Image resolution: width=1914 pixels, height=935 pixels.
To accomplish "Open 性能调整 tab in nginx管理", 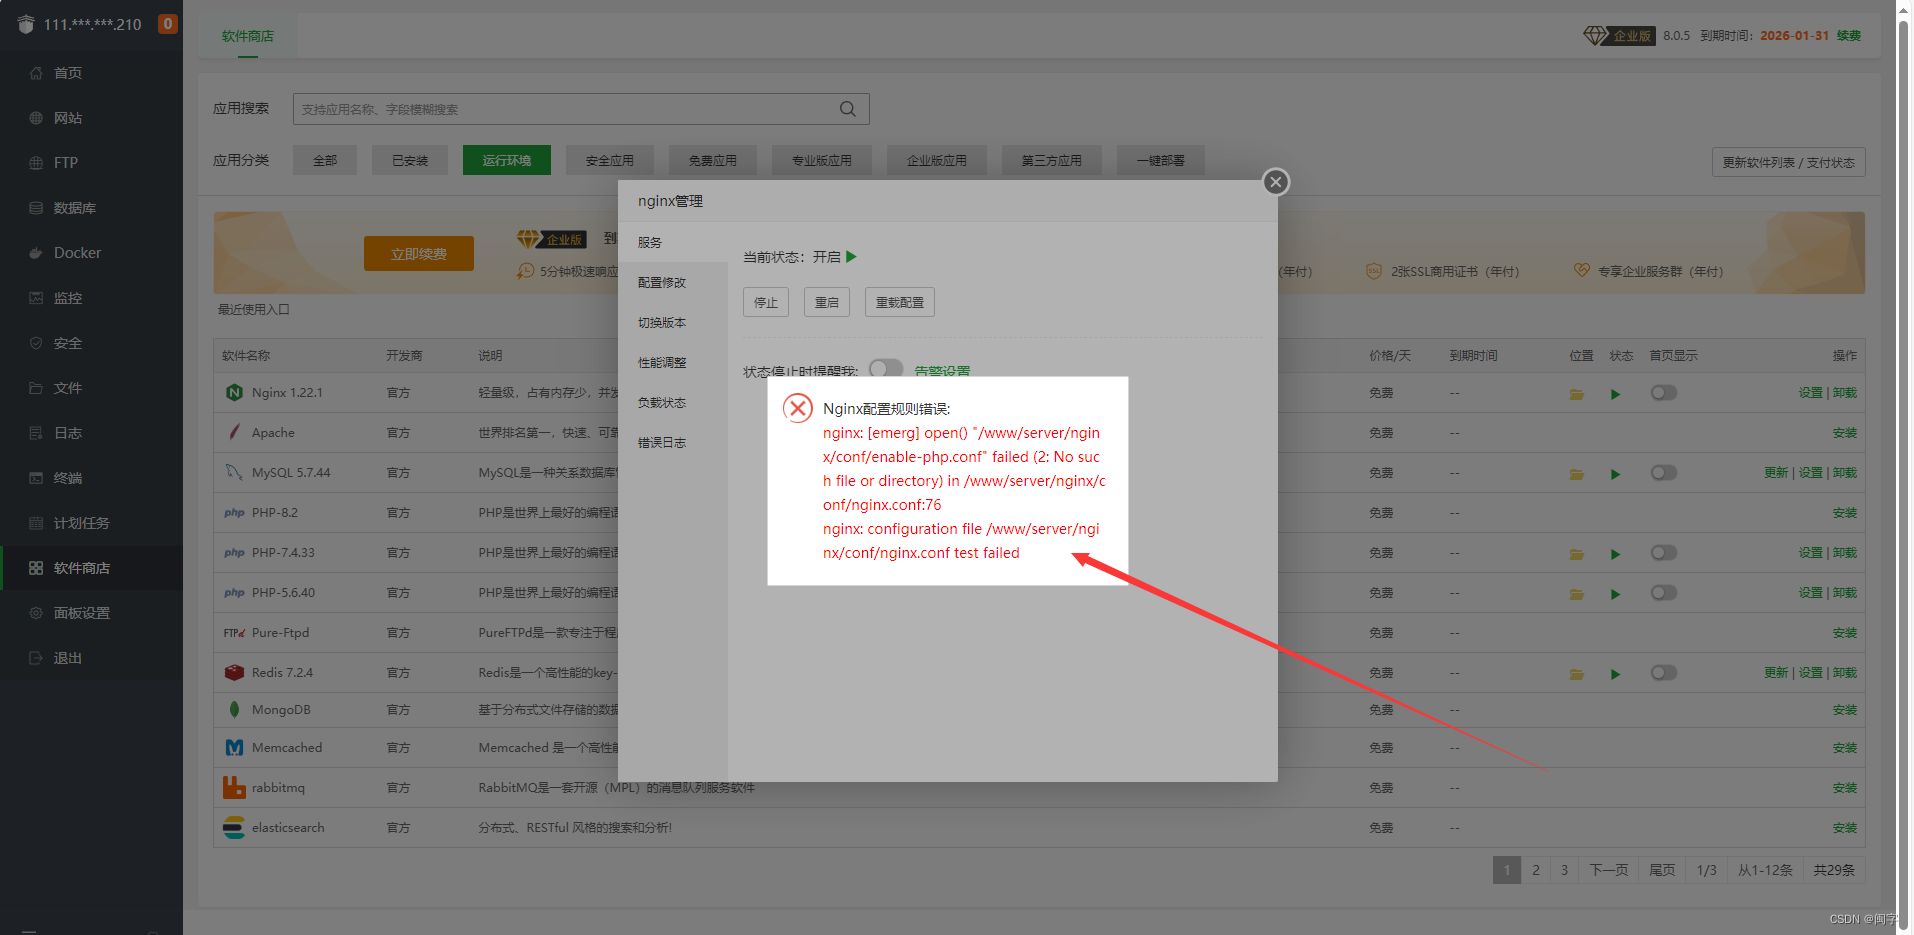I will 673,363.
